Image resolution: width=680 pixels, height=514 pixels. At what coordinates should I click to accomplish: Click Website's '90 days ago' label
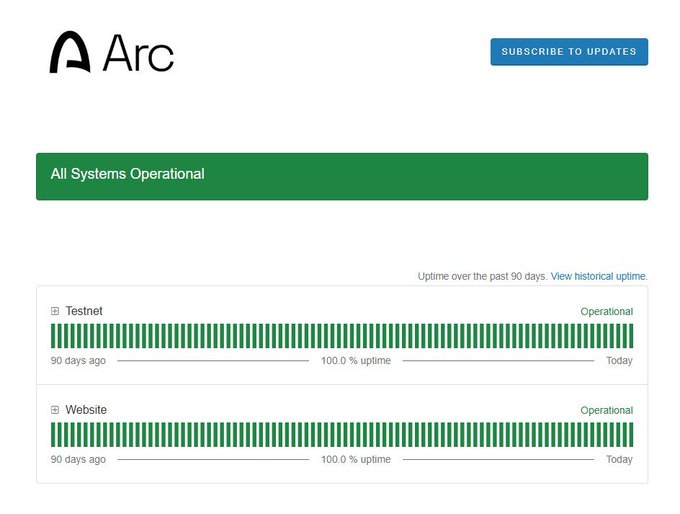coord(78,459)
